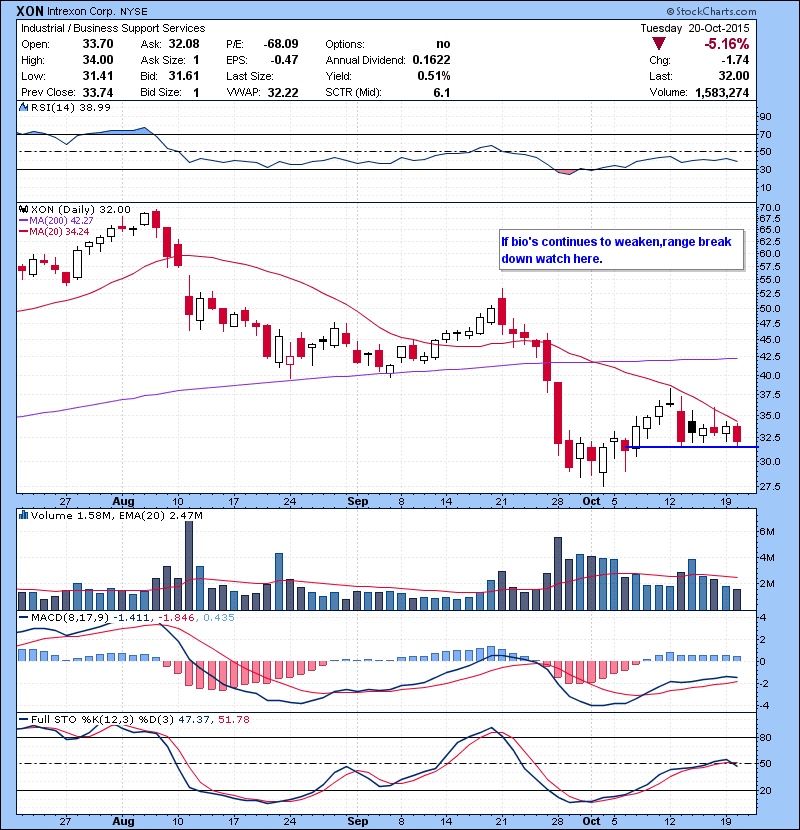Click the Annual Dividend value 0.1622
800x830 pixels.
tap(432, 60)
